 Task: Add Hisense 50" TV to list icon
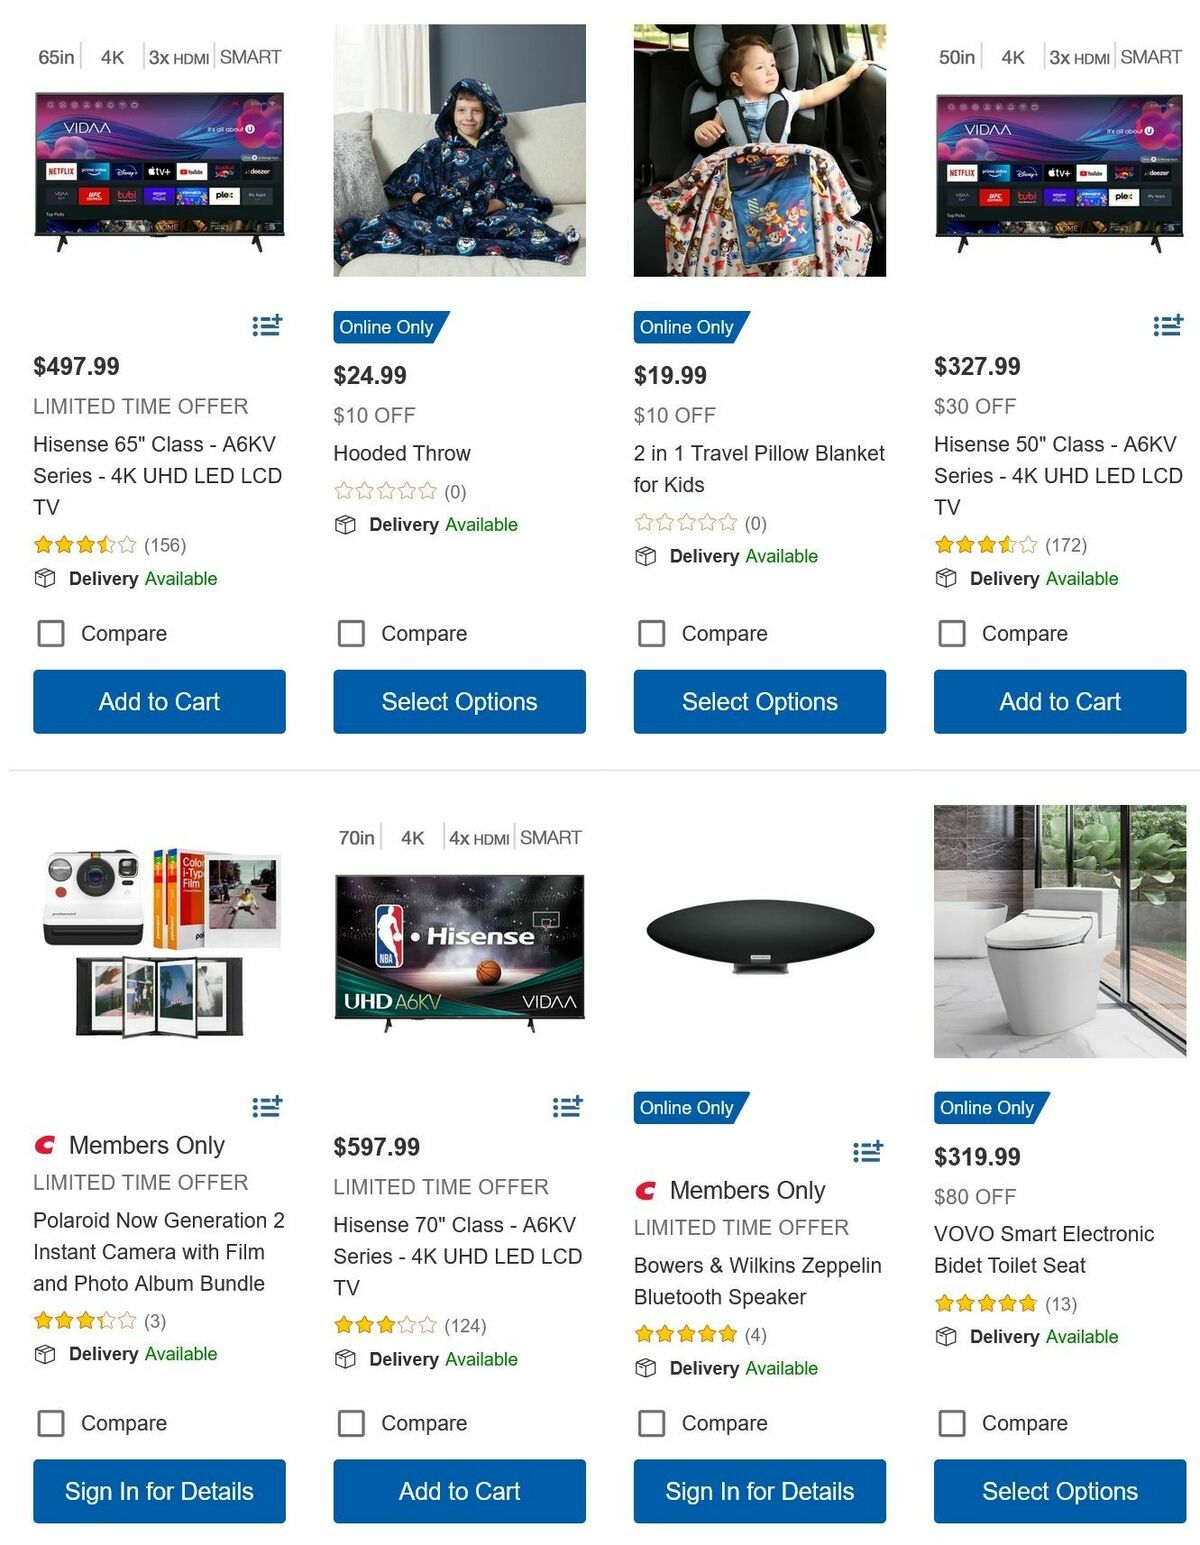[1168, 325]
